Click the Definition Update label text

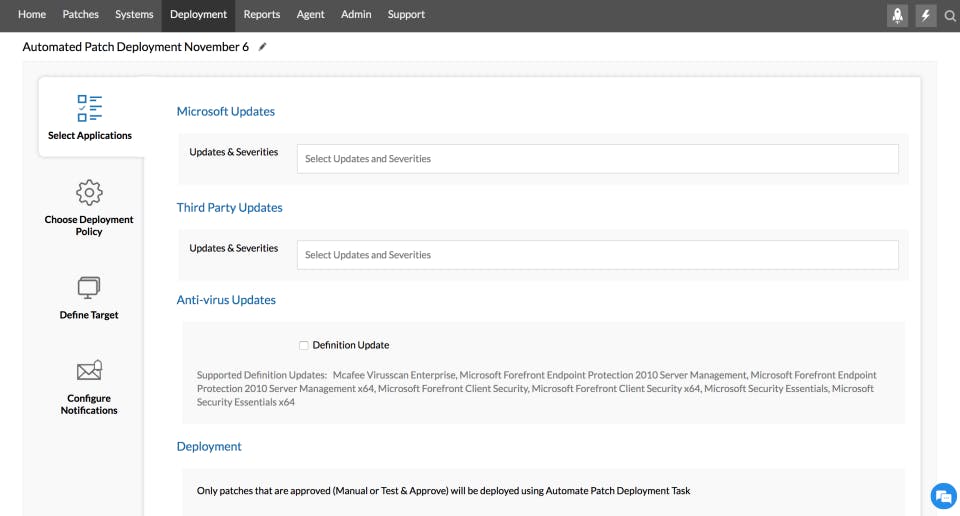click(351, 345)
